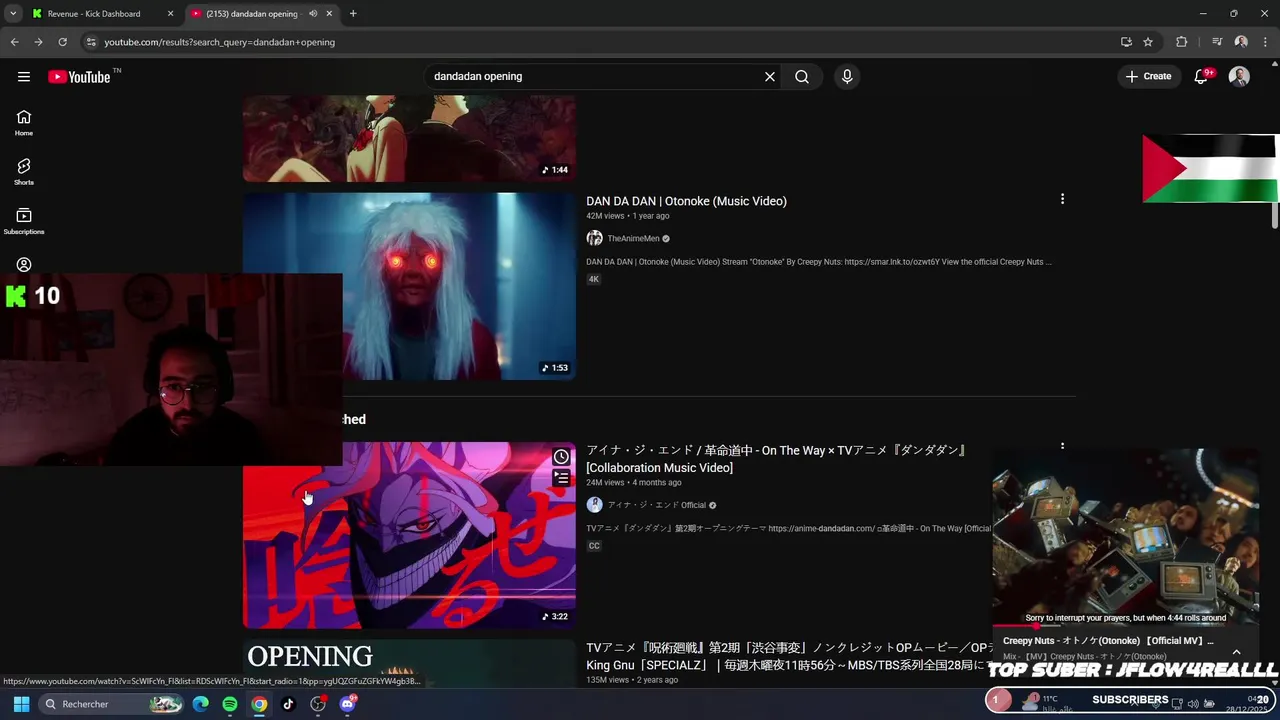1280x720 pixels.
Task: Click the miniplayer video of Creepy Nuts
Action: coord(1125,537)
